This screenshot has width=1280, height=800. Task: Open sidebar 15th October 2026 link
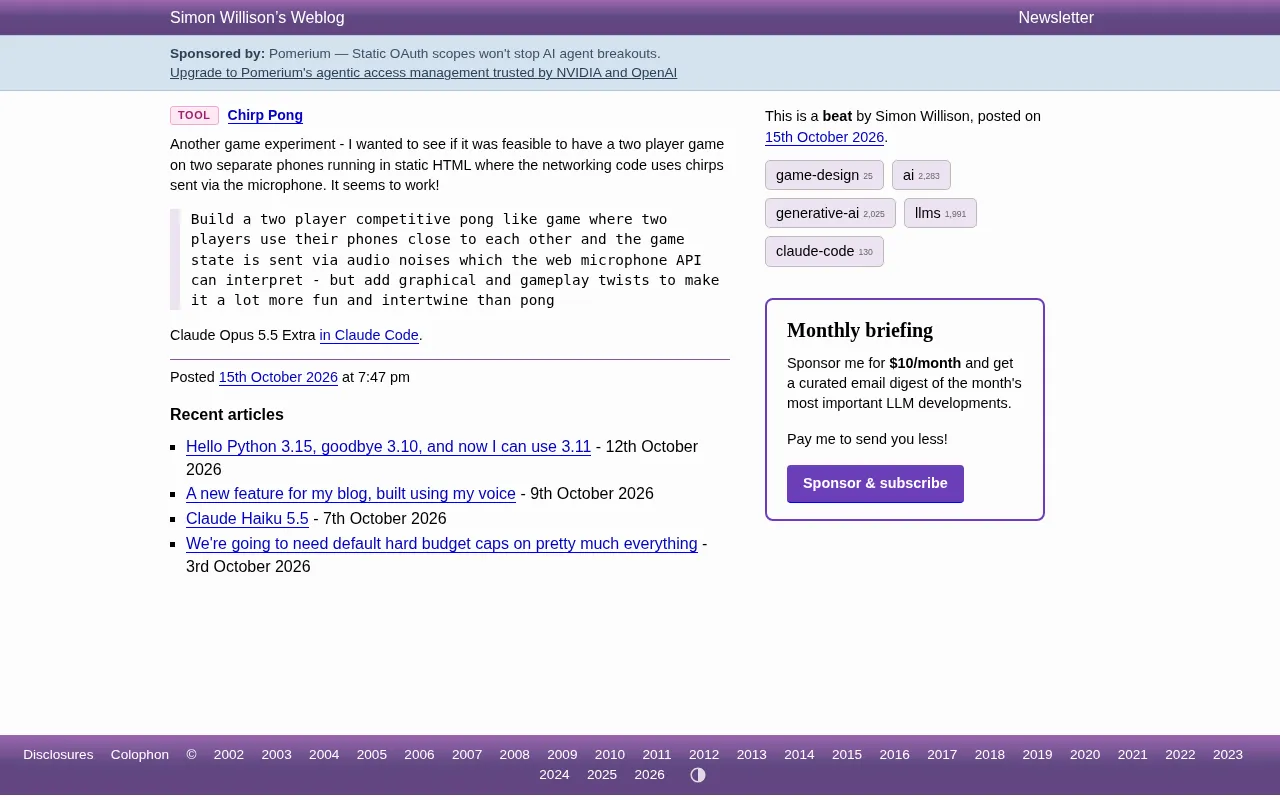824,137
